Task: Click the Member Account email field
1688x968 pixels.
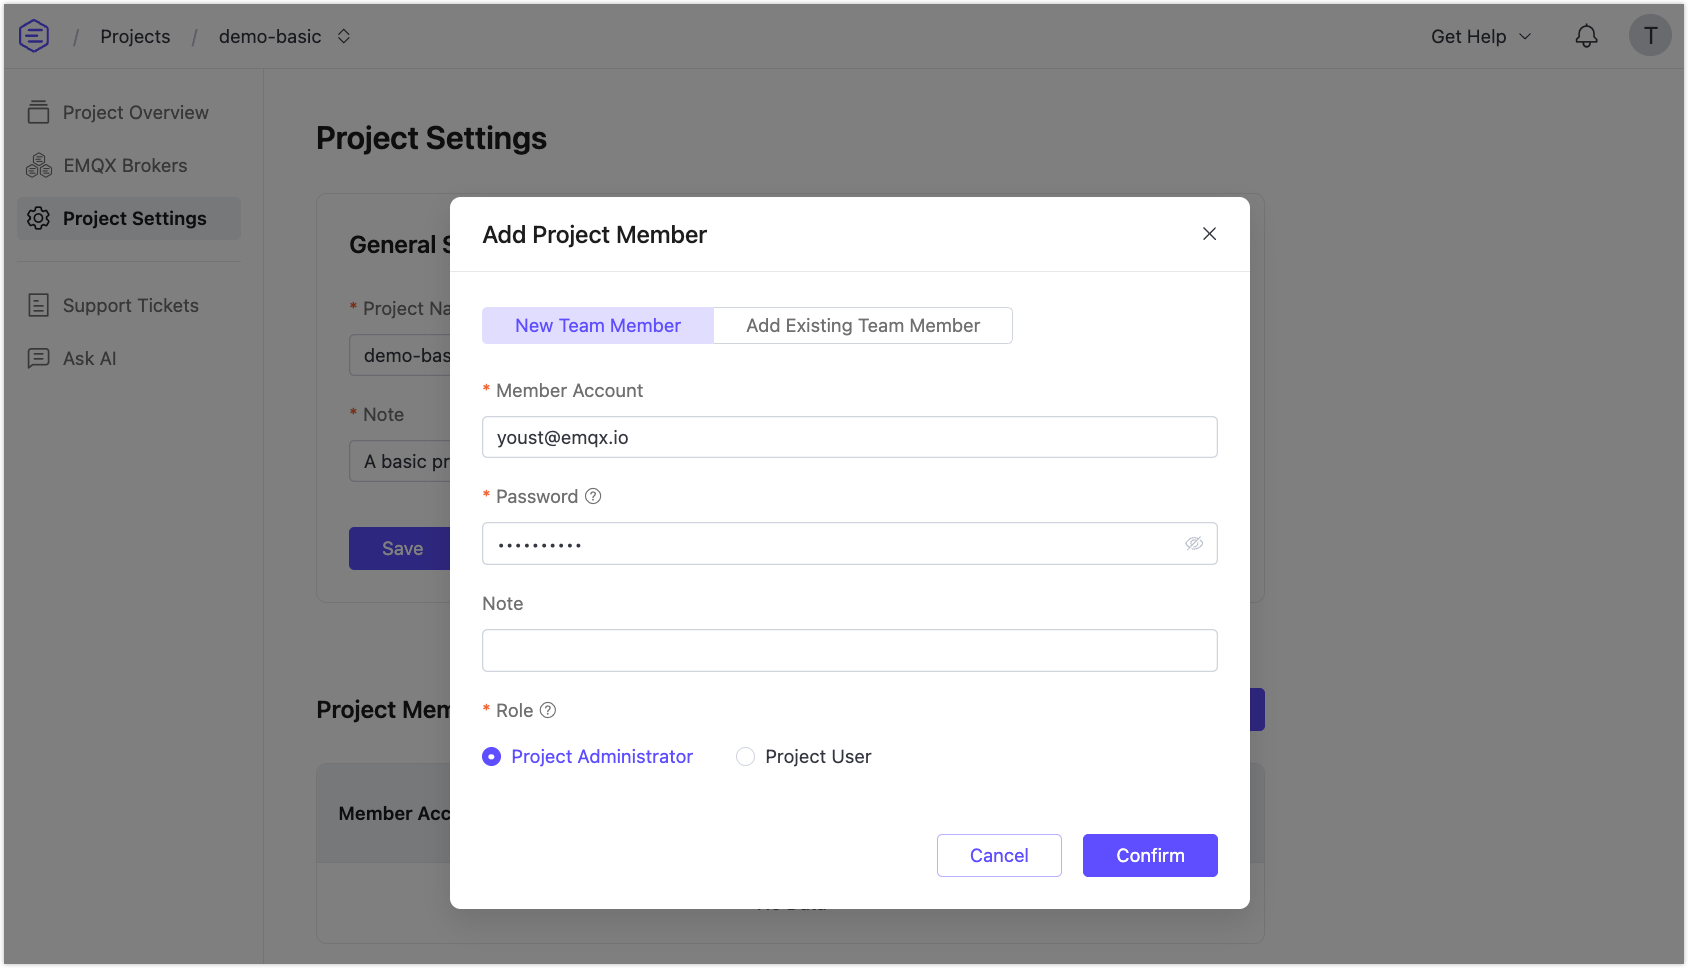Action: (x=849, y=437)
